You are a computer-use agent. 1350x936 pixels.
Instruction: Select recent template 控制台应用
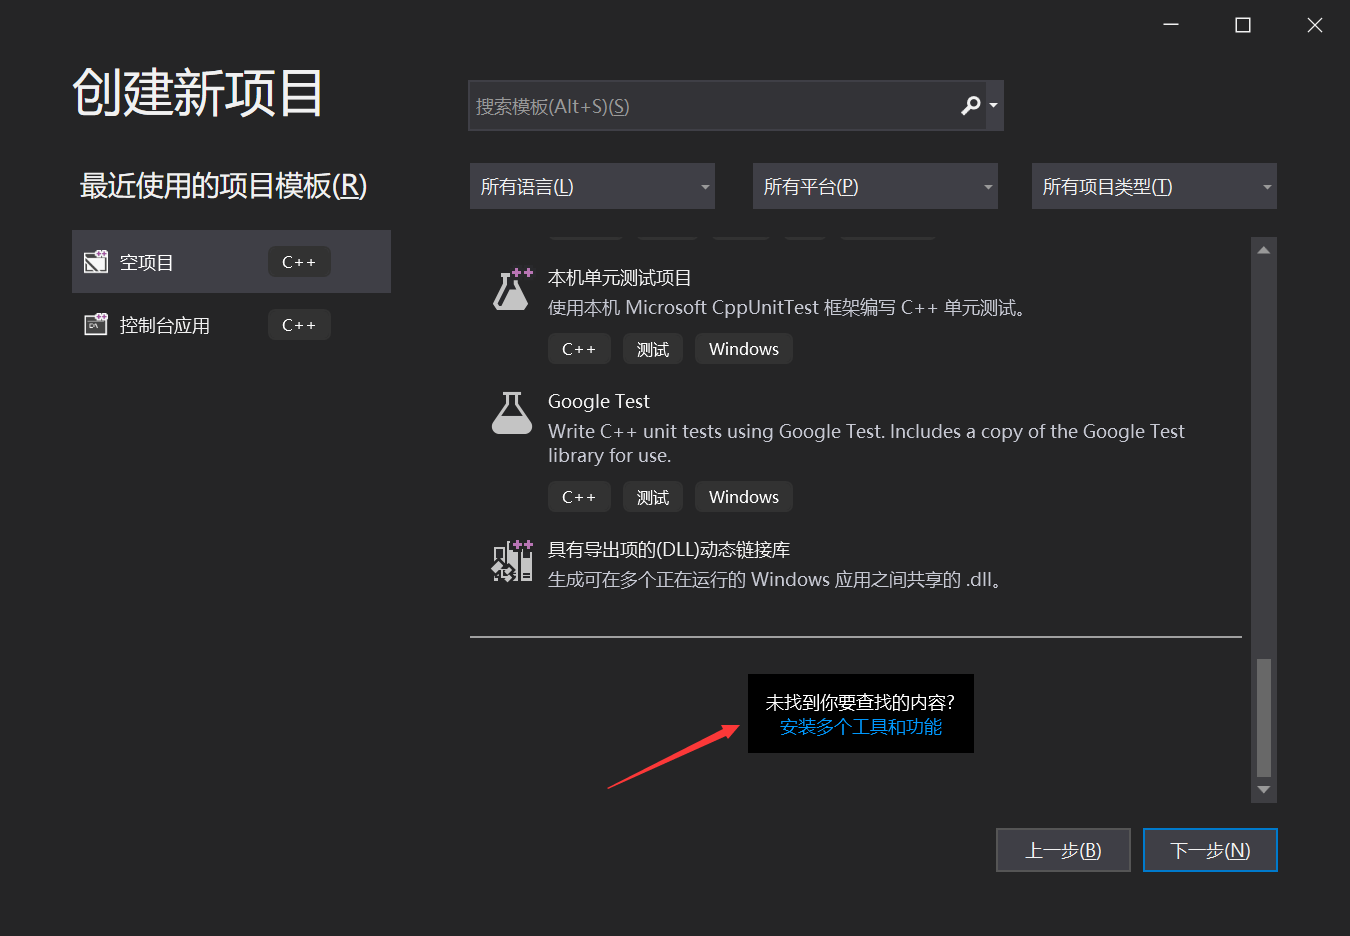tap(231, 325)
